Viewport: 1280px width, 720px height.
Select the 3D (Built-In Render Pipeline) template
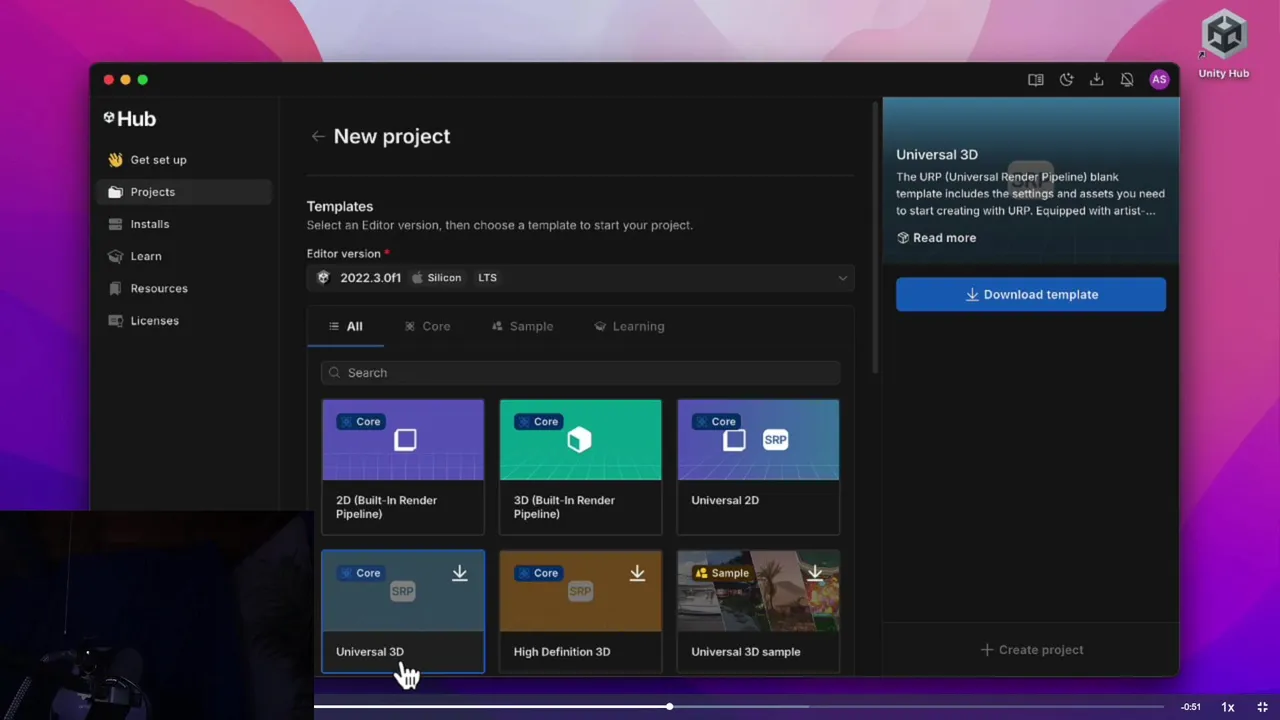[580, 467]
